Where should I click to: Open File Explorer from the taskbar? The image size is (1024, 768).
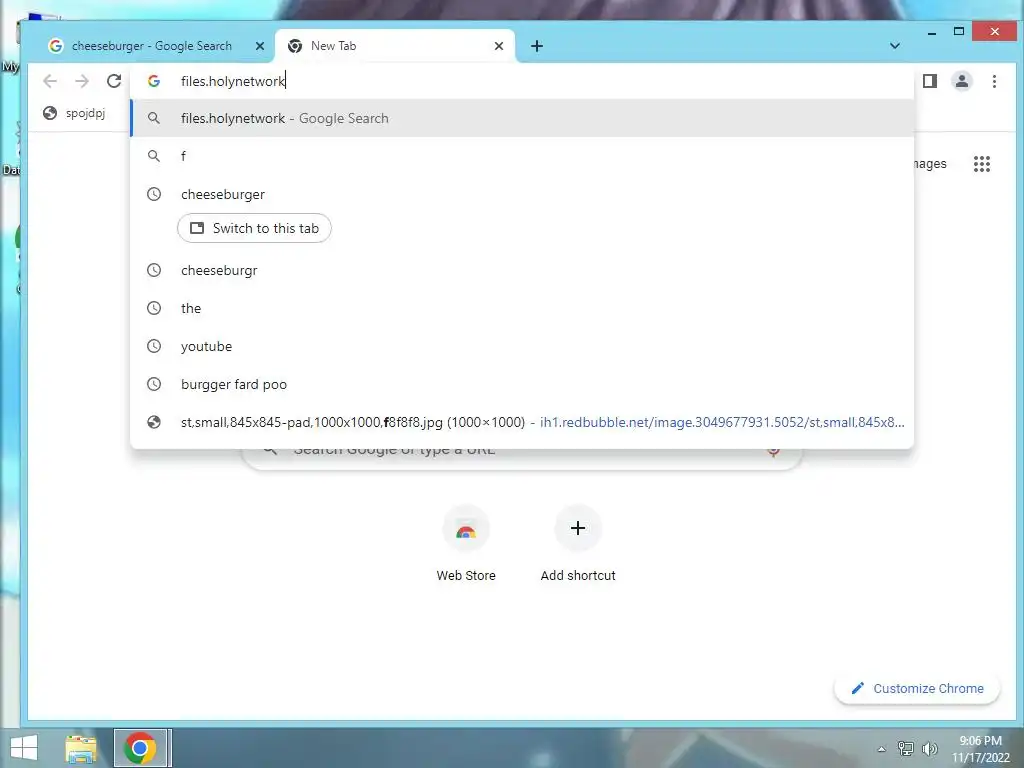point(81,748)
